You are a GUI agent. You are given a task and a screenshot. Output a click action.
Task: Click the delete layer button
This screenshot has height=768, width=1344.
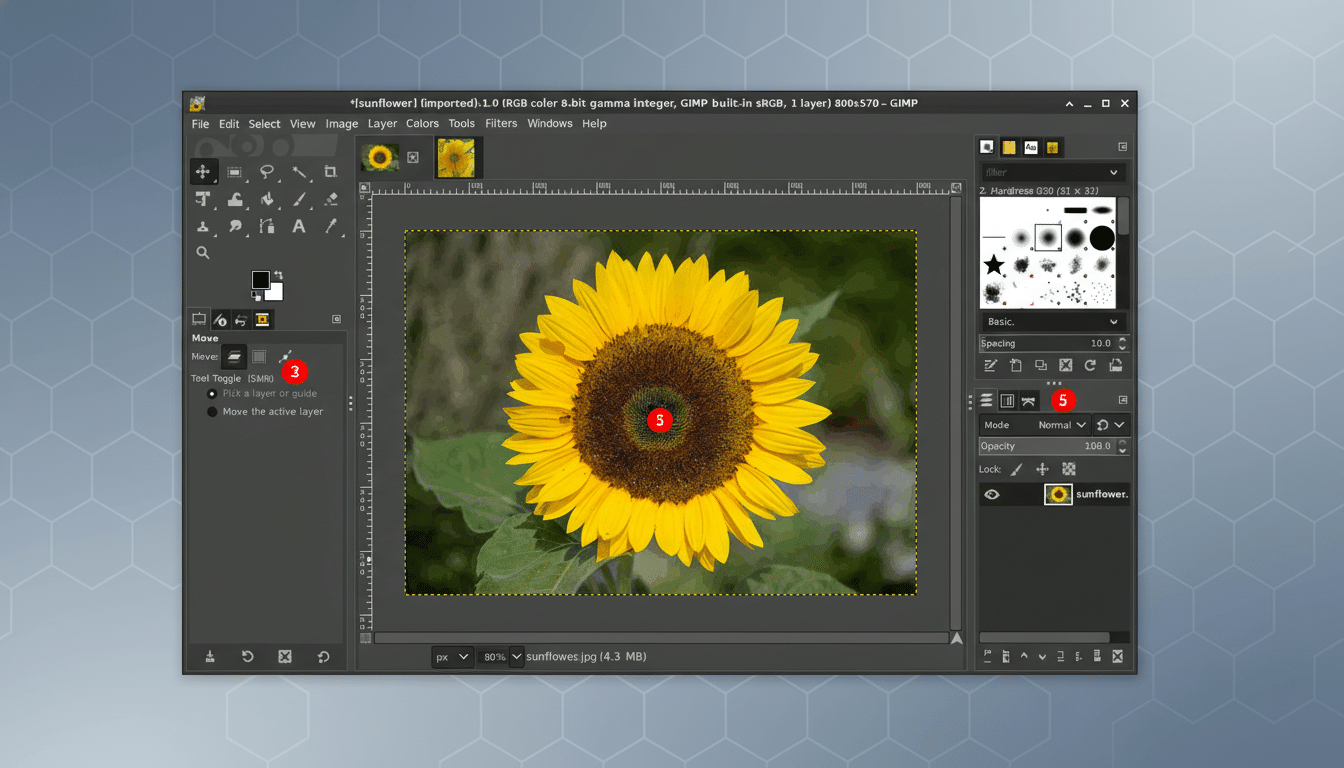coord(1117,656)
